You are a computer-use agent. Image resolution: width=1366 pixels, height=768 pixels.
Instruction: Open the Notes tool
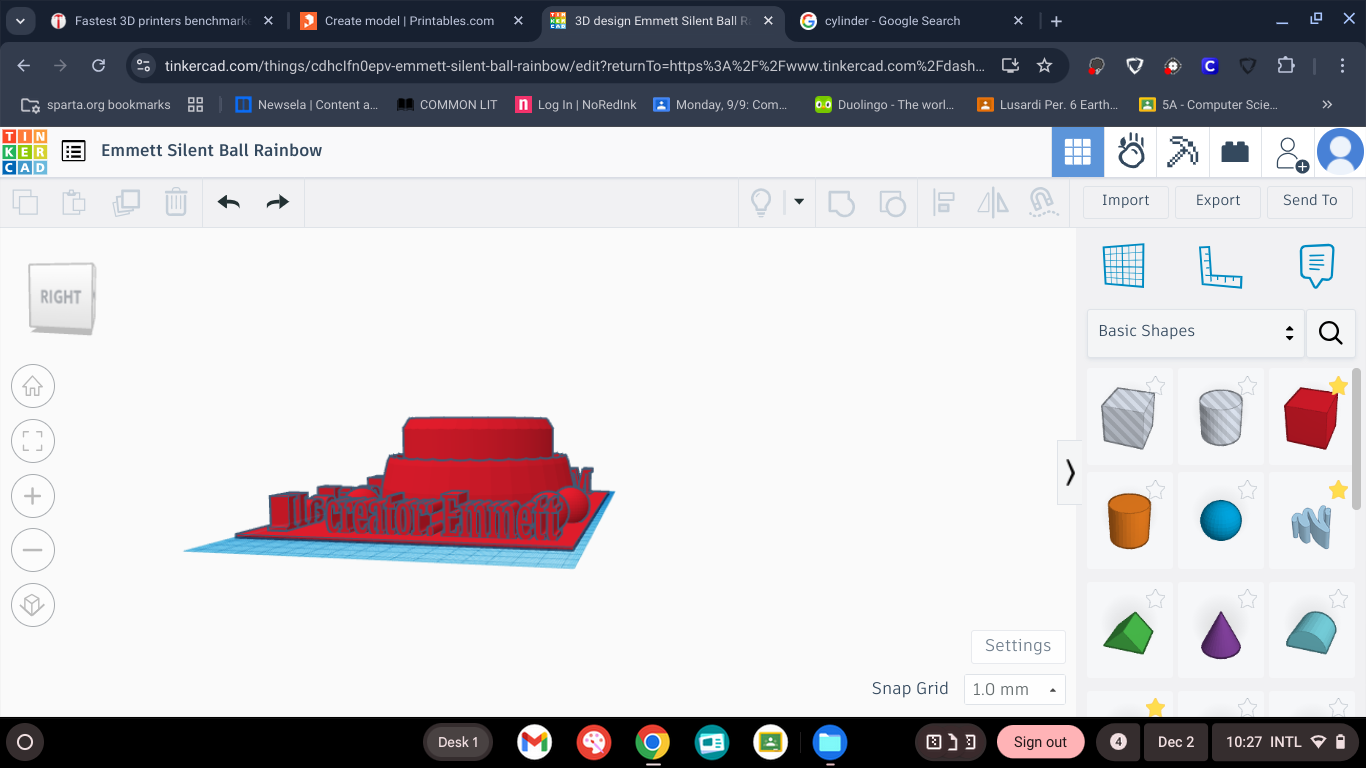click(1316, 266)
